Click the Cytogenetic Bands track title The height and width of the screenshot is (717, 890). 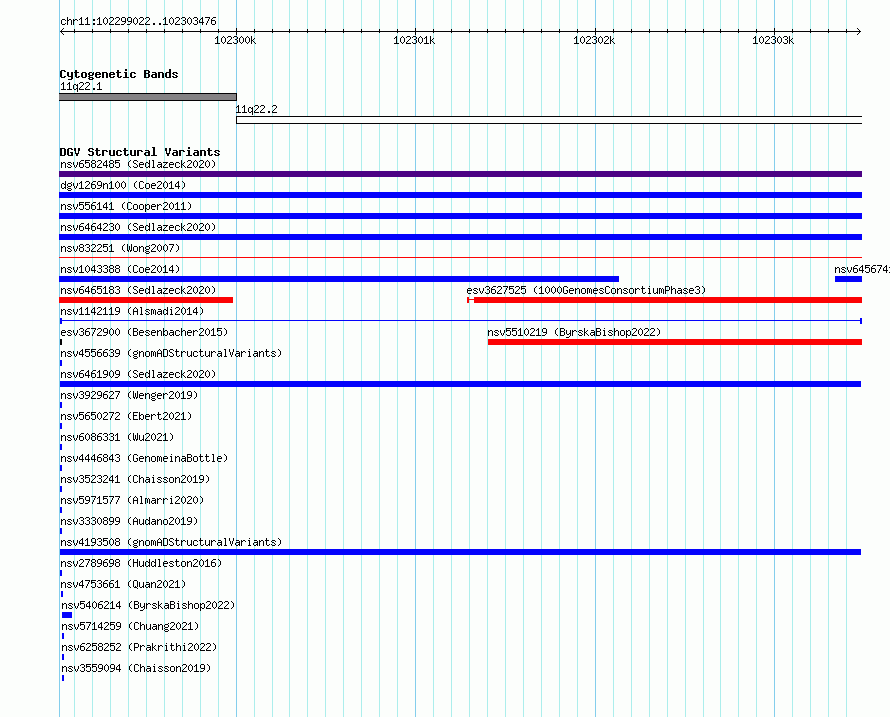tap(119, 74)
